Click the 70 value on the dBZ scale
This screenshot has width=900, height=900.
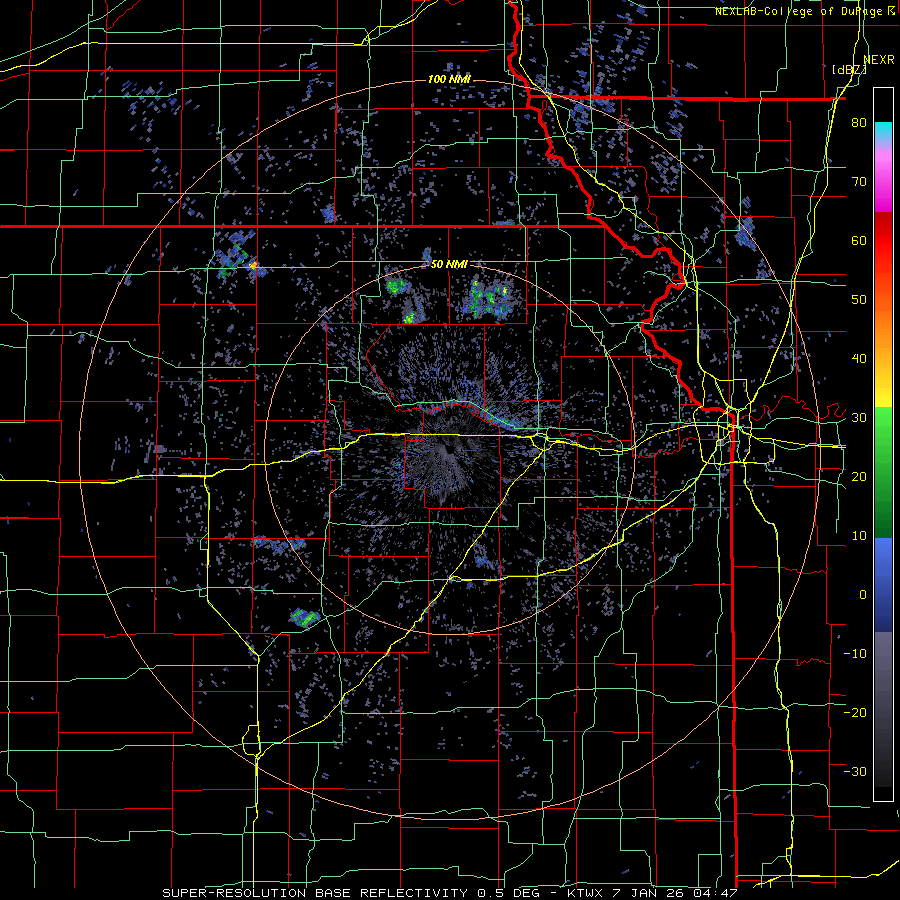pyautogui.click(x=859, y=181)
